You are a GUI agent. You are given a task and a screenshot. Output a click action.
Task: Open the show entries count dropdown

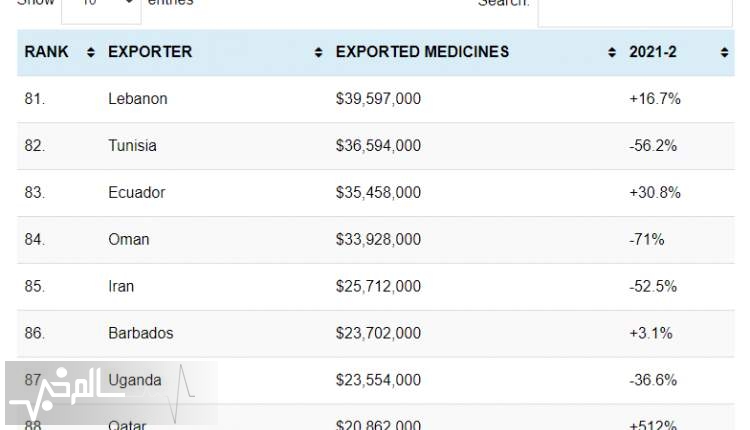(x=101, y=10)
